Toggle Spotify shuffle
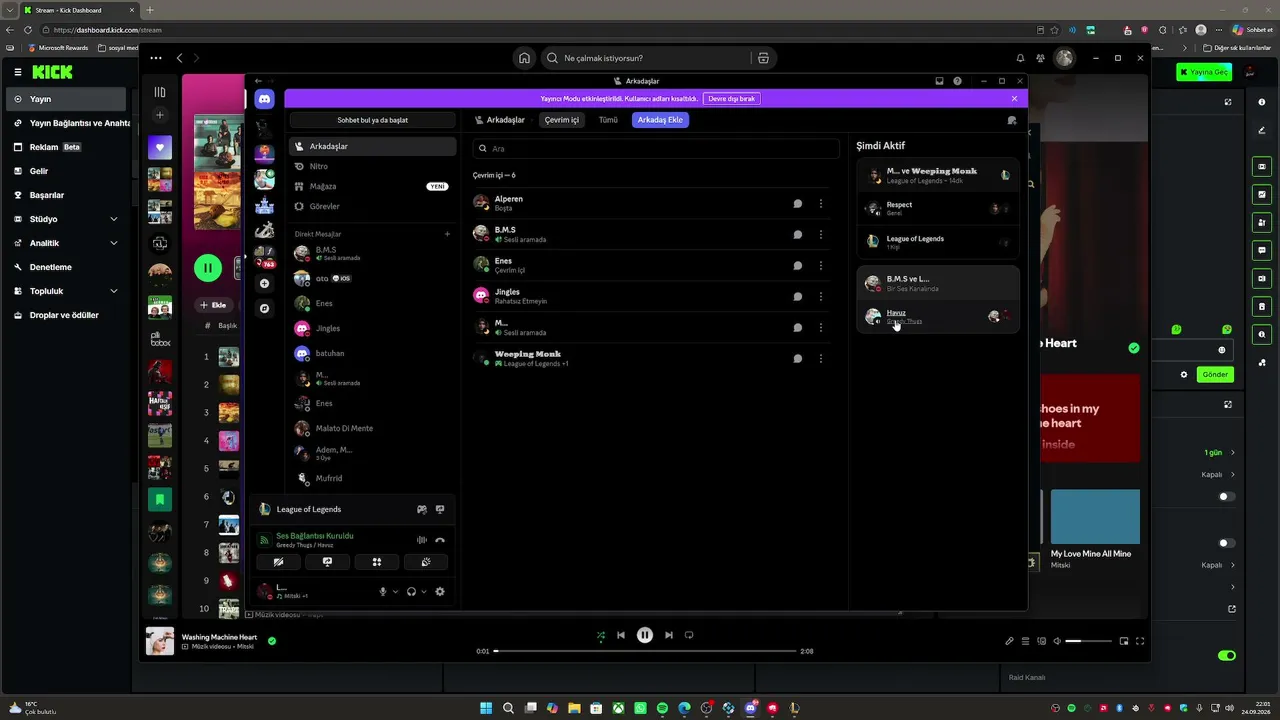Viewport: 1280px width, 720px height. pos(600,635)
